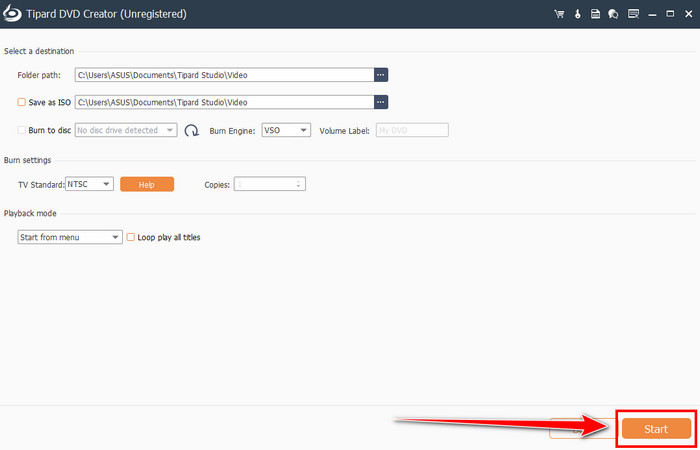Viewport: 700px width, 450px height.
Task: Click the save project icon
Action: click(x=595, y=14)
